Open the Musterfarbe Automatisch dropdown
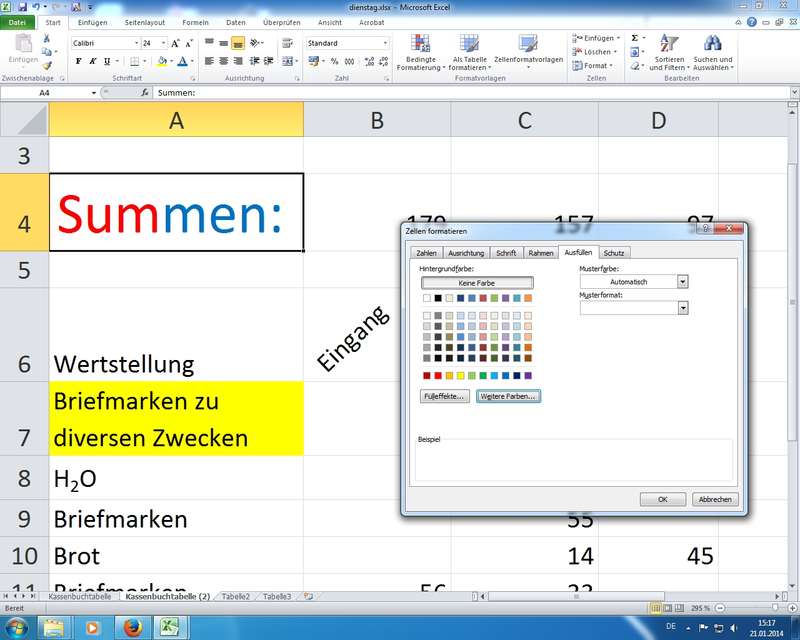Viewport: 800px width, 640px height. [682, 282]
